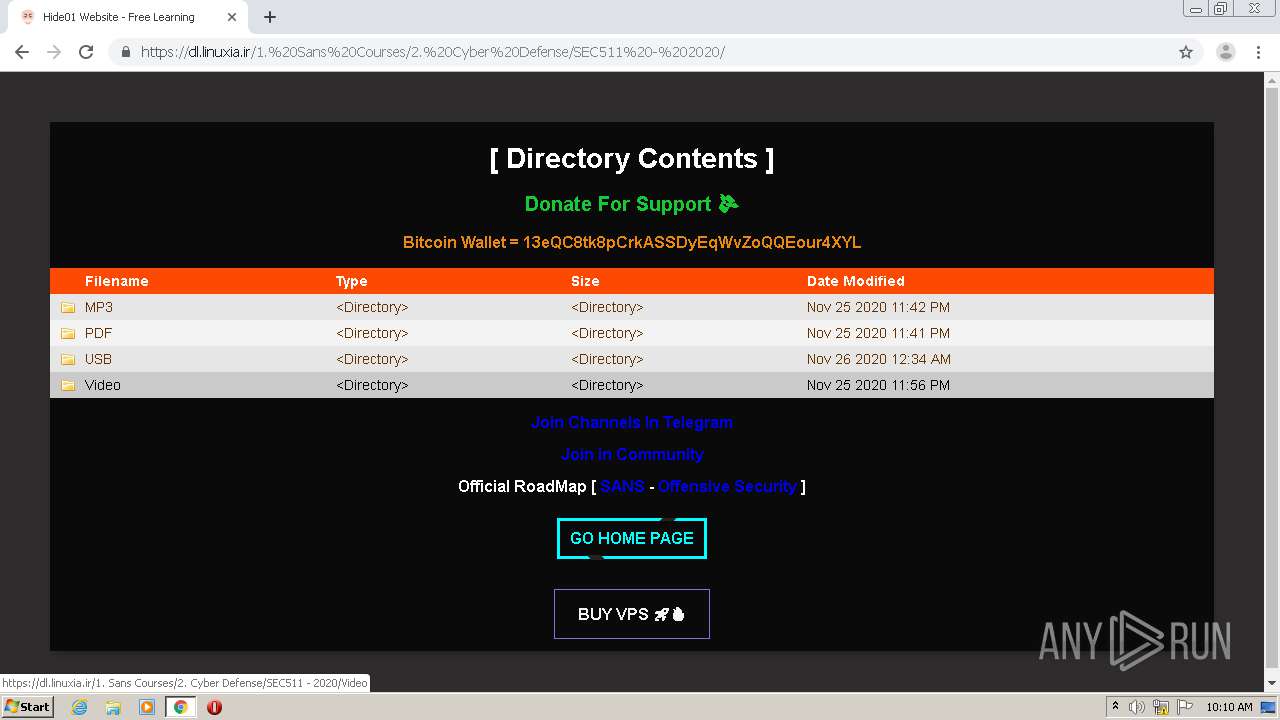Click the Size column header

point(586,281)
